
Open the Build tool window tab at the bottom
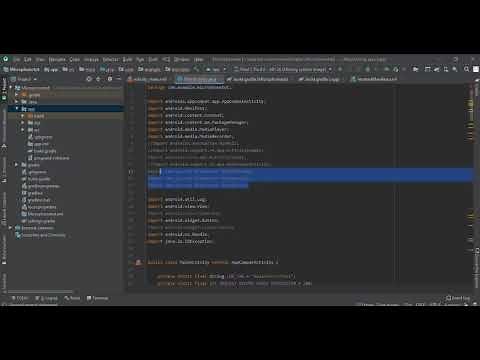pos(72,298)
